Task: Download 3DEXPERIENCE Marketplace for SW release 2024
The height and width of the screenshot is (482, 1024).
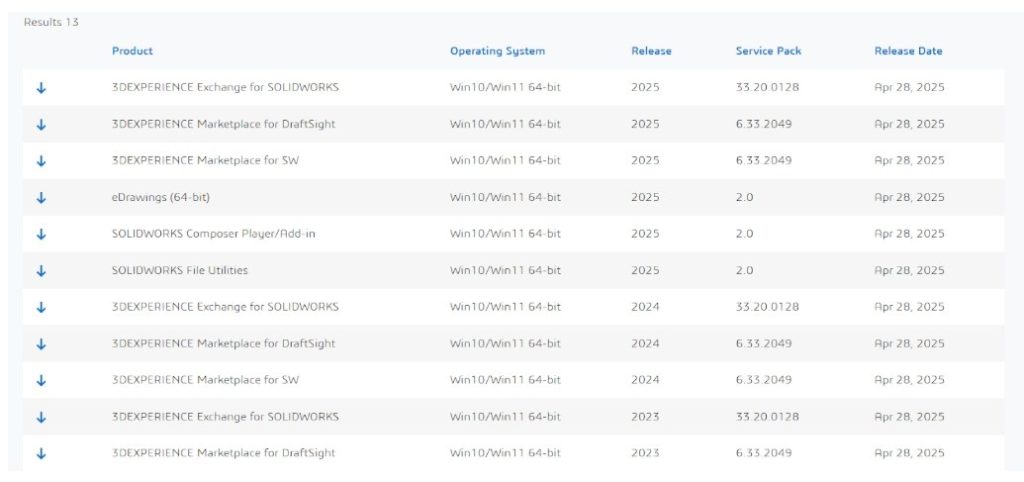Action: click(41, 380)
